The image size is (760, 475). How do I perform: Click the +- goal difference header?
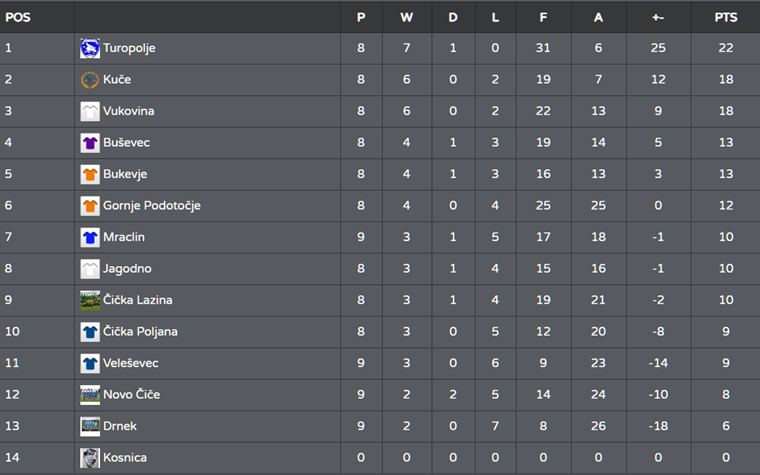point(658,17)
